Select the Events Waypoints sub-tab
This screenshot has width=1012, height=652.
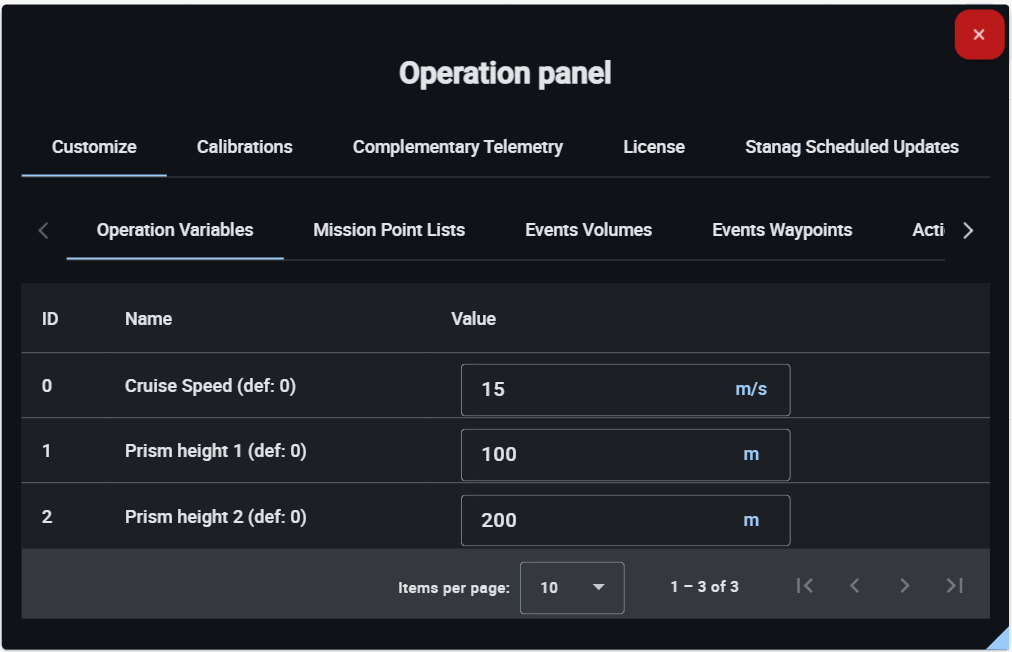click(782, 230)
